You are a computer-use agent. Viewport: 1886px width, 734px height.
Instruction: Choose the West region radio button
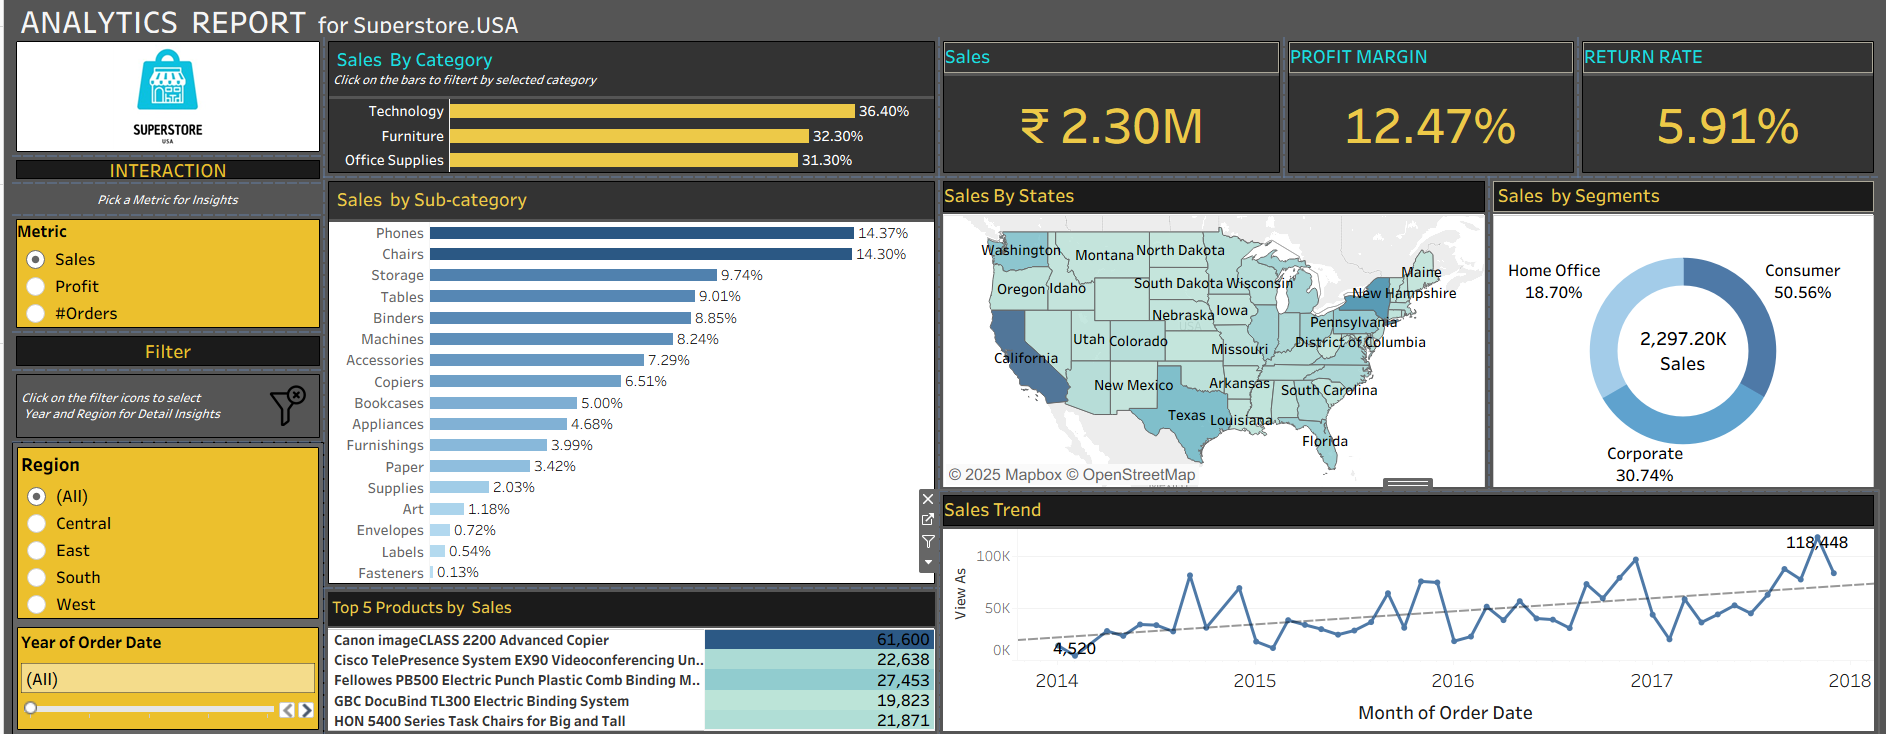tap(37, 605)
